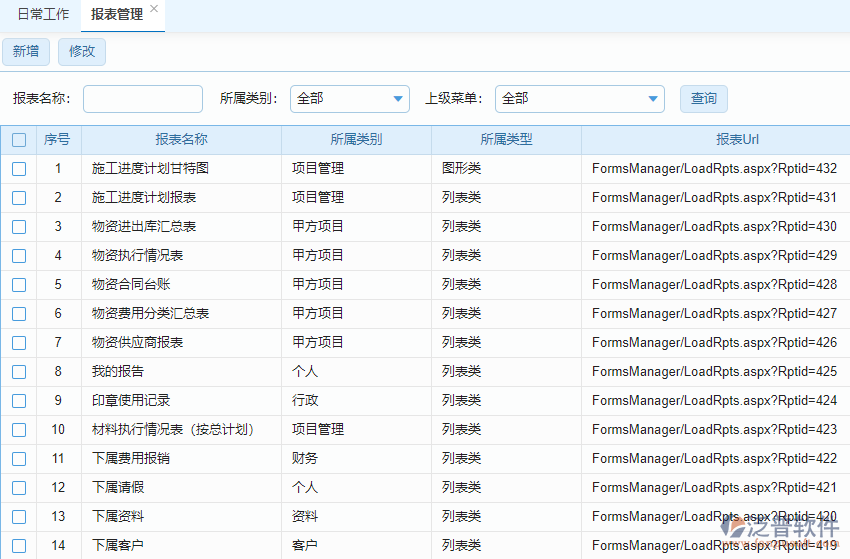Viewport: 850px width, 559px height.
Task: Click the 所属类别 column header
Action: 356,140
